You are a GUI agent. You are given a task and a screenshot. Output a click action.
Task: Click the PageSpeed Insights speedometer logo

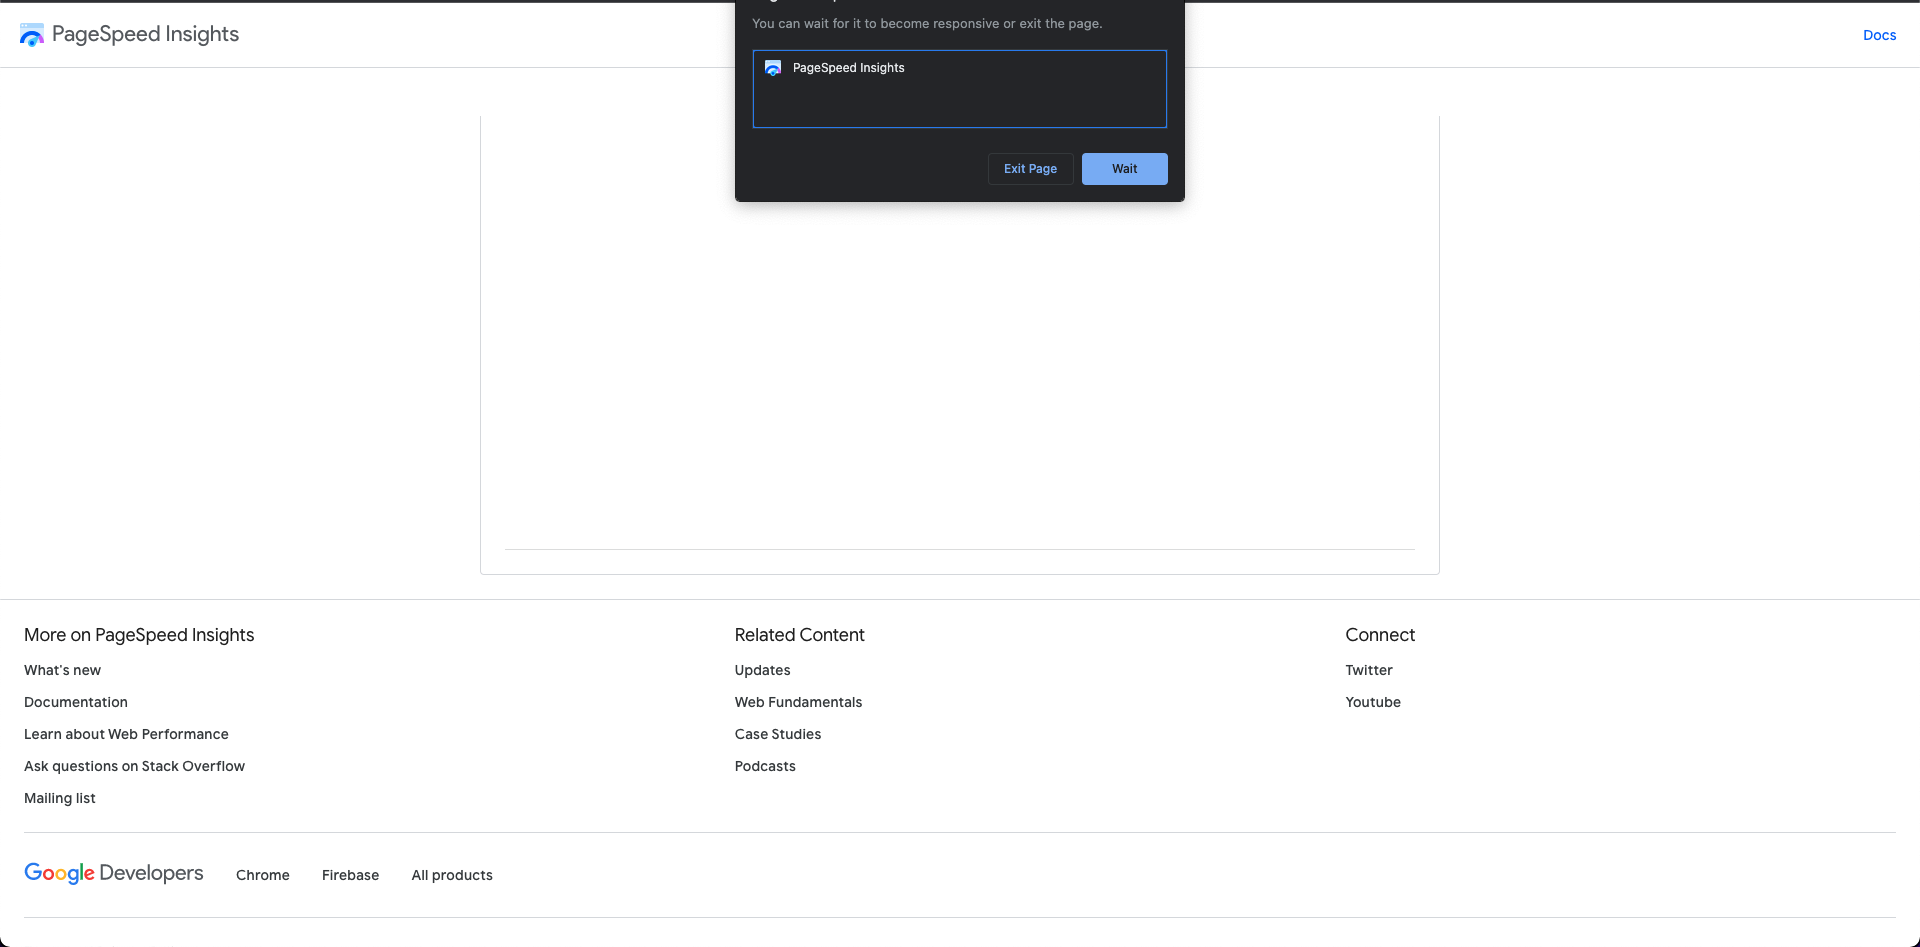coord(31,34)
